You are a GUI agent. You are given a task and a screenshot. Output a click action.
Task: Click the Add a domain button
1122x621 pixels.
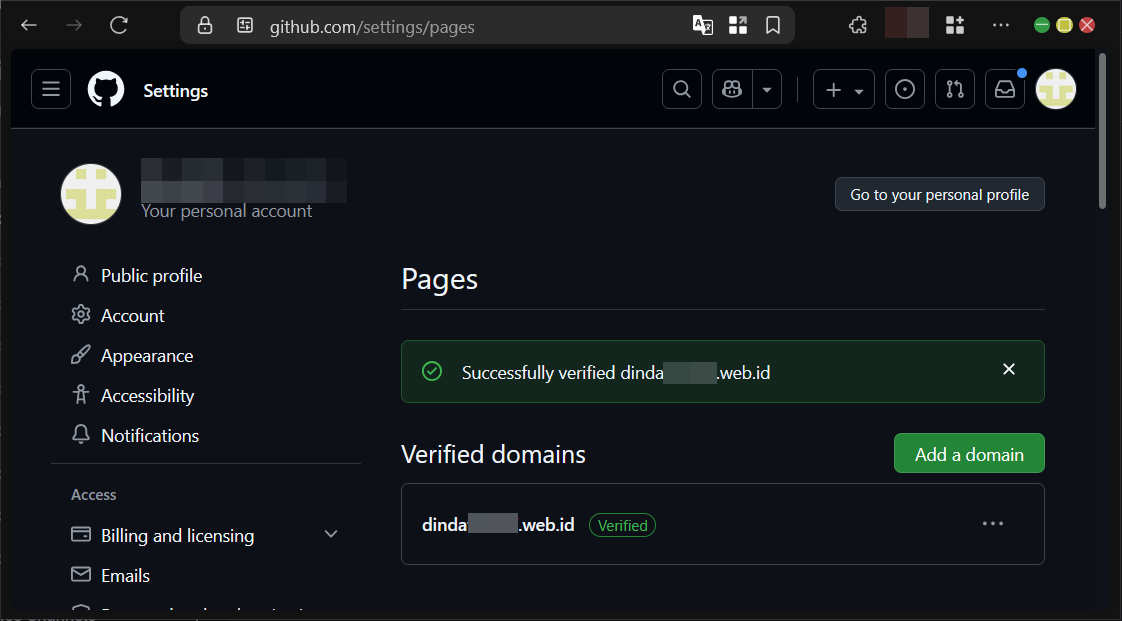[969, 453]
